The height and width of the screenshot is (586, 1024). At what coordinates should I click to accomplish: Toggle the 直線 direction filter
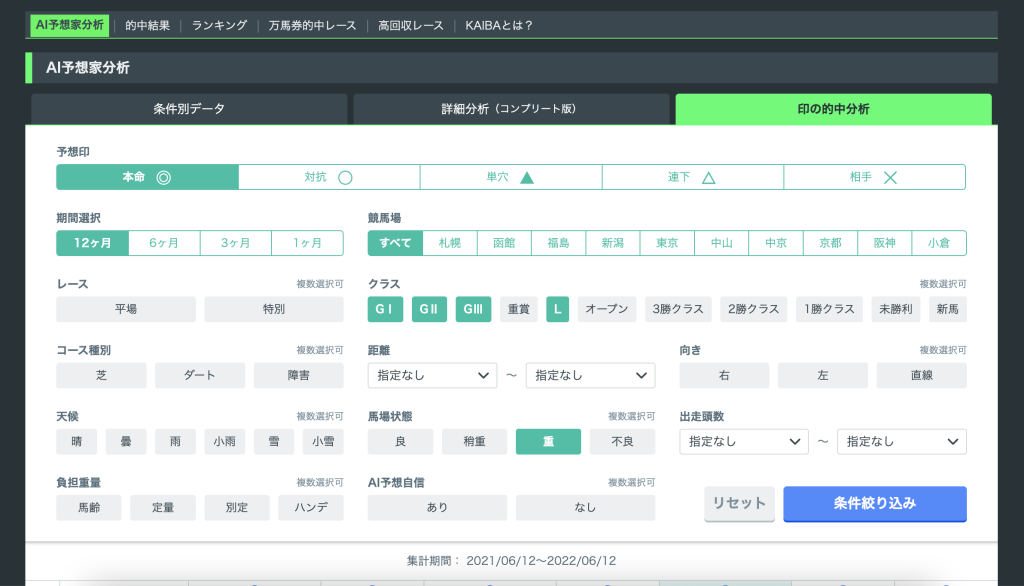coord(921,376)
